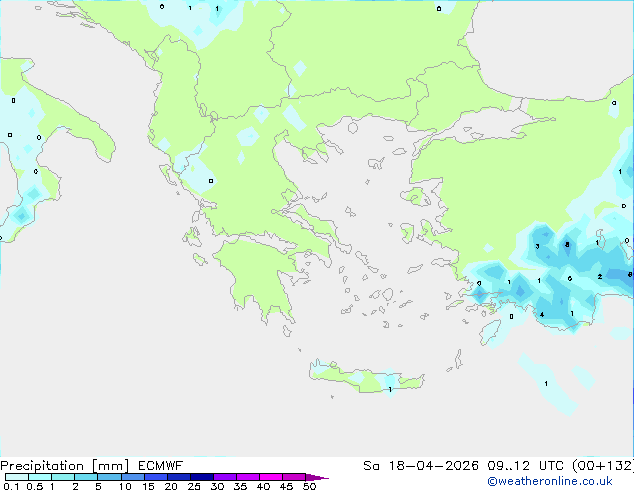Select the 10–15 mm legend color swatch
The height and width of the screenshot is (490, 634).
(132, 477)
